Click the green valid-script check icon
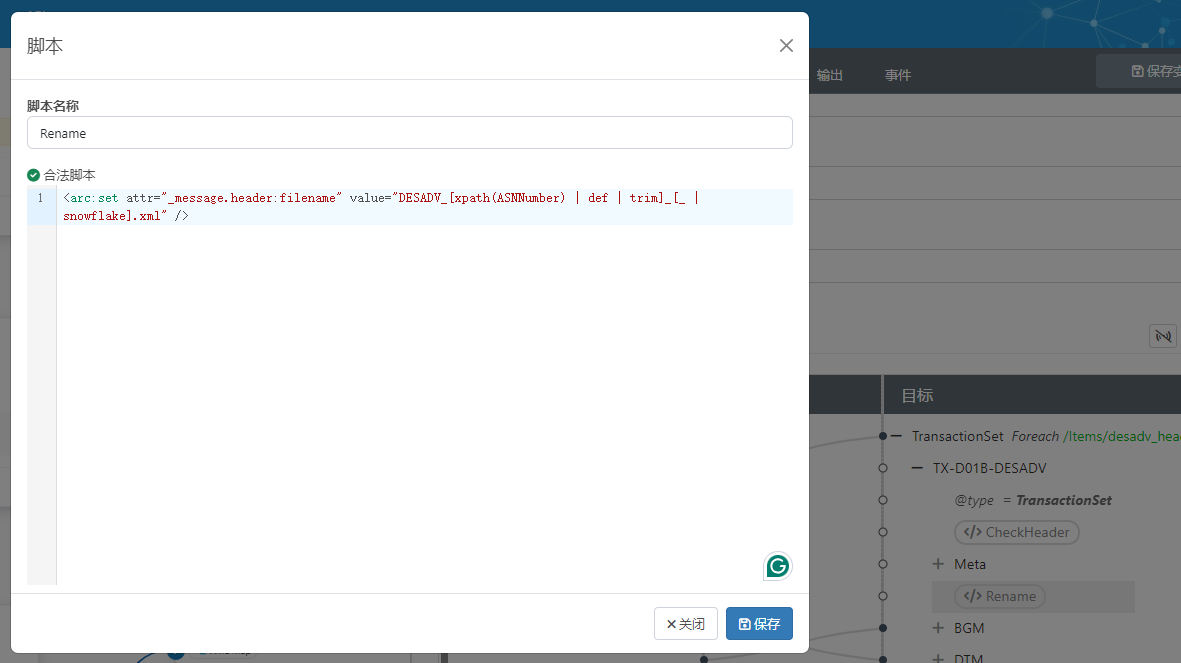The image size is (1181, 663). tap(33, 174)
